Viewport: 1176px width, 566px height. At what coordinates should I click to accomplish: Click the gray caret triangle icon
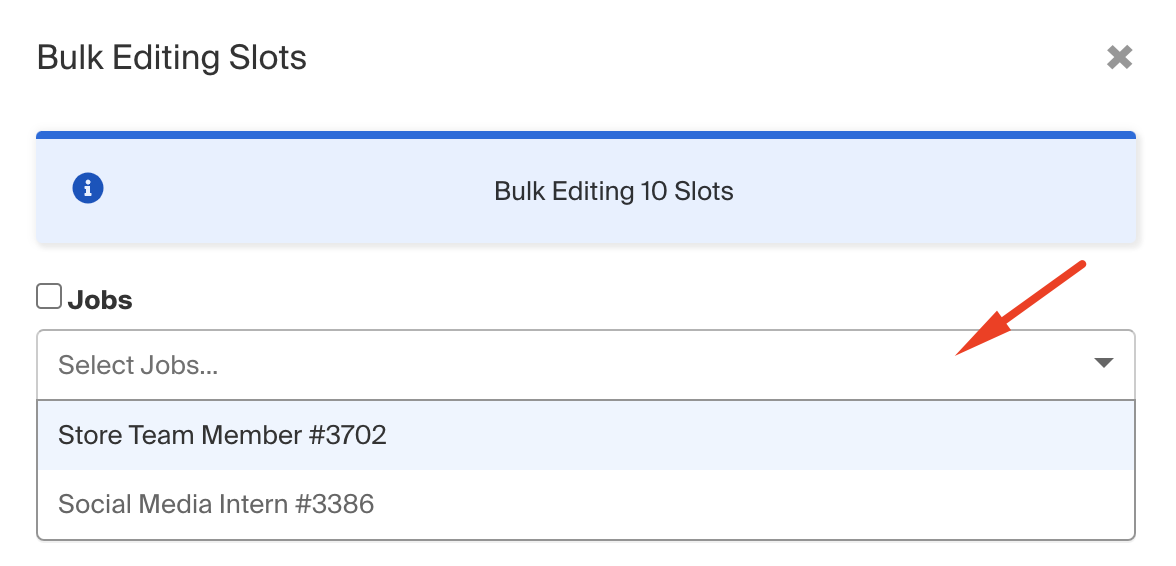point(1103,364)
